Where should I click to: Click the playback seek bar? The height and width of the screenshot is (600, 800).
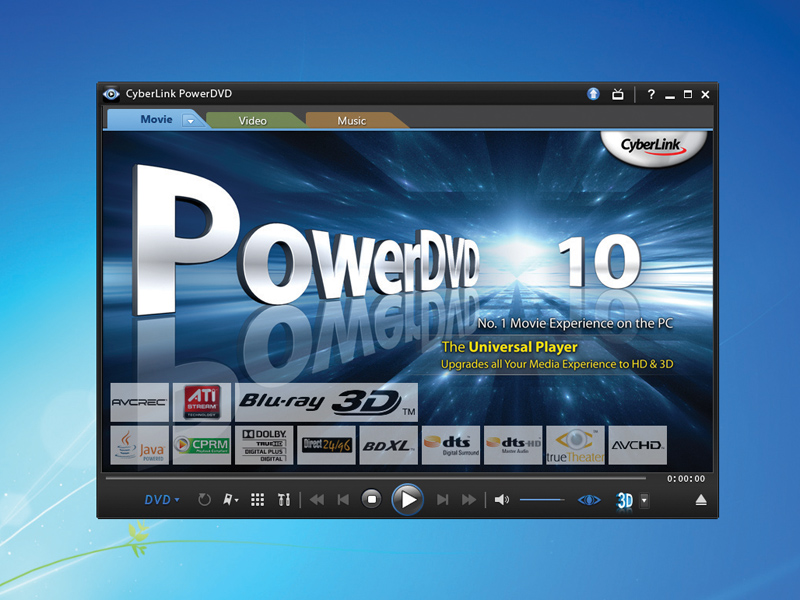(376, 479)
